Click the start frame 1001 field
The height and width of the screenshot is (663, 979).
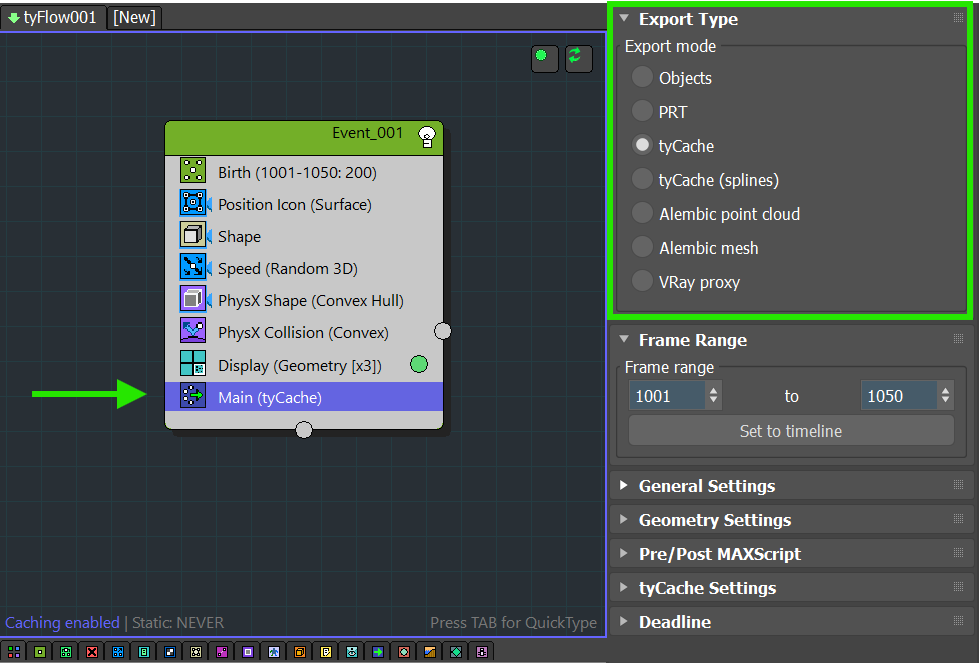click(x=667, y=396)
